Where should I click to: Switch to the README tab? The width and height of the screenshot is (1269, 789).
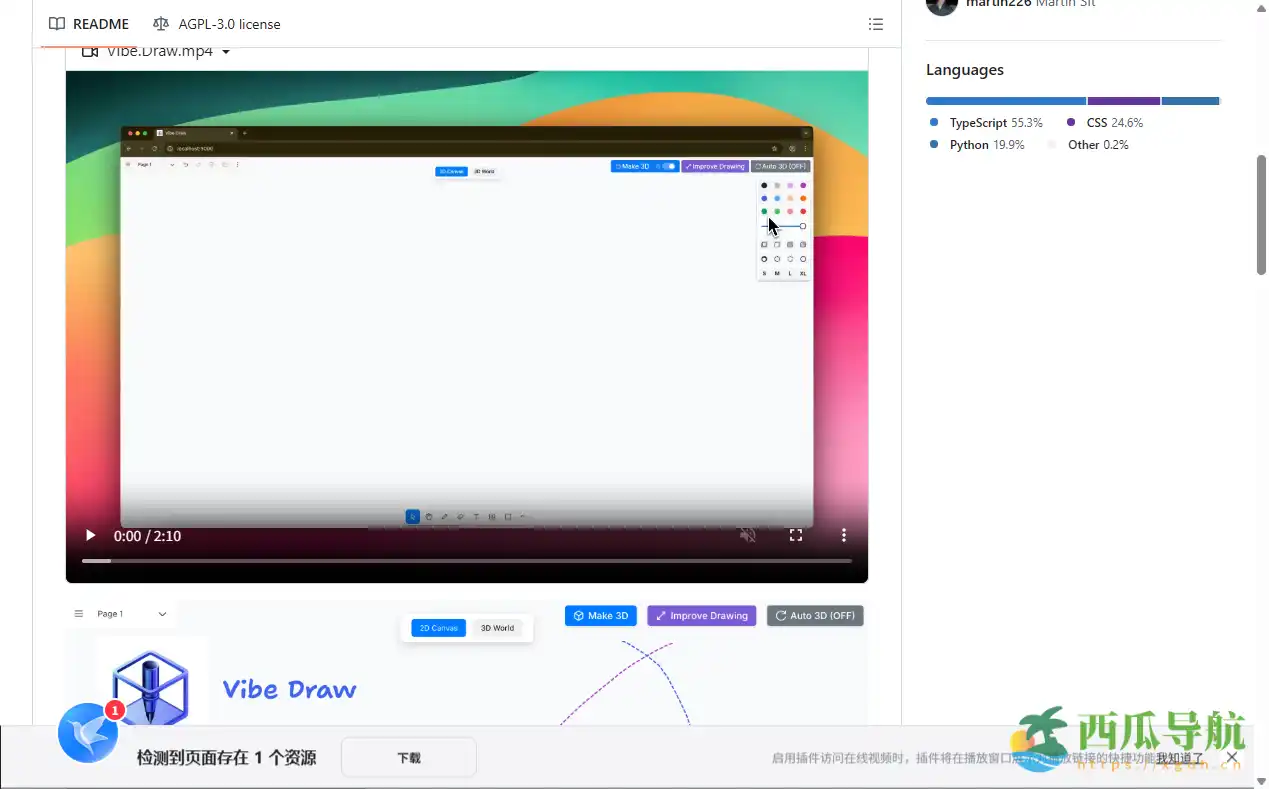89,24
